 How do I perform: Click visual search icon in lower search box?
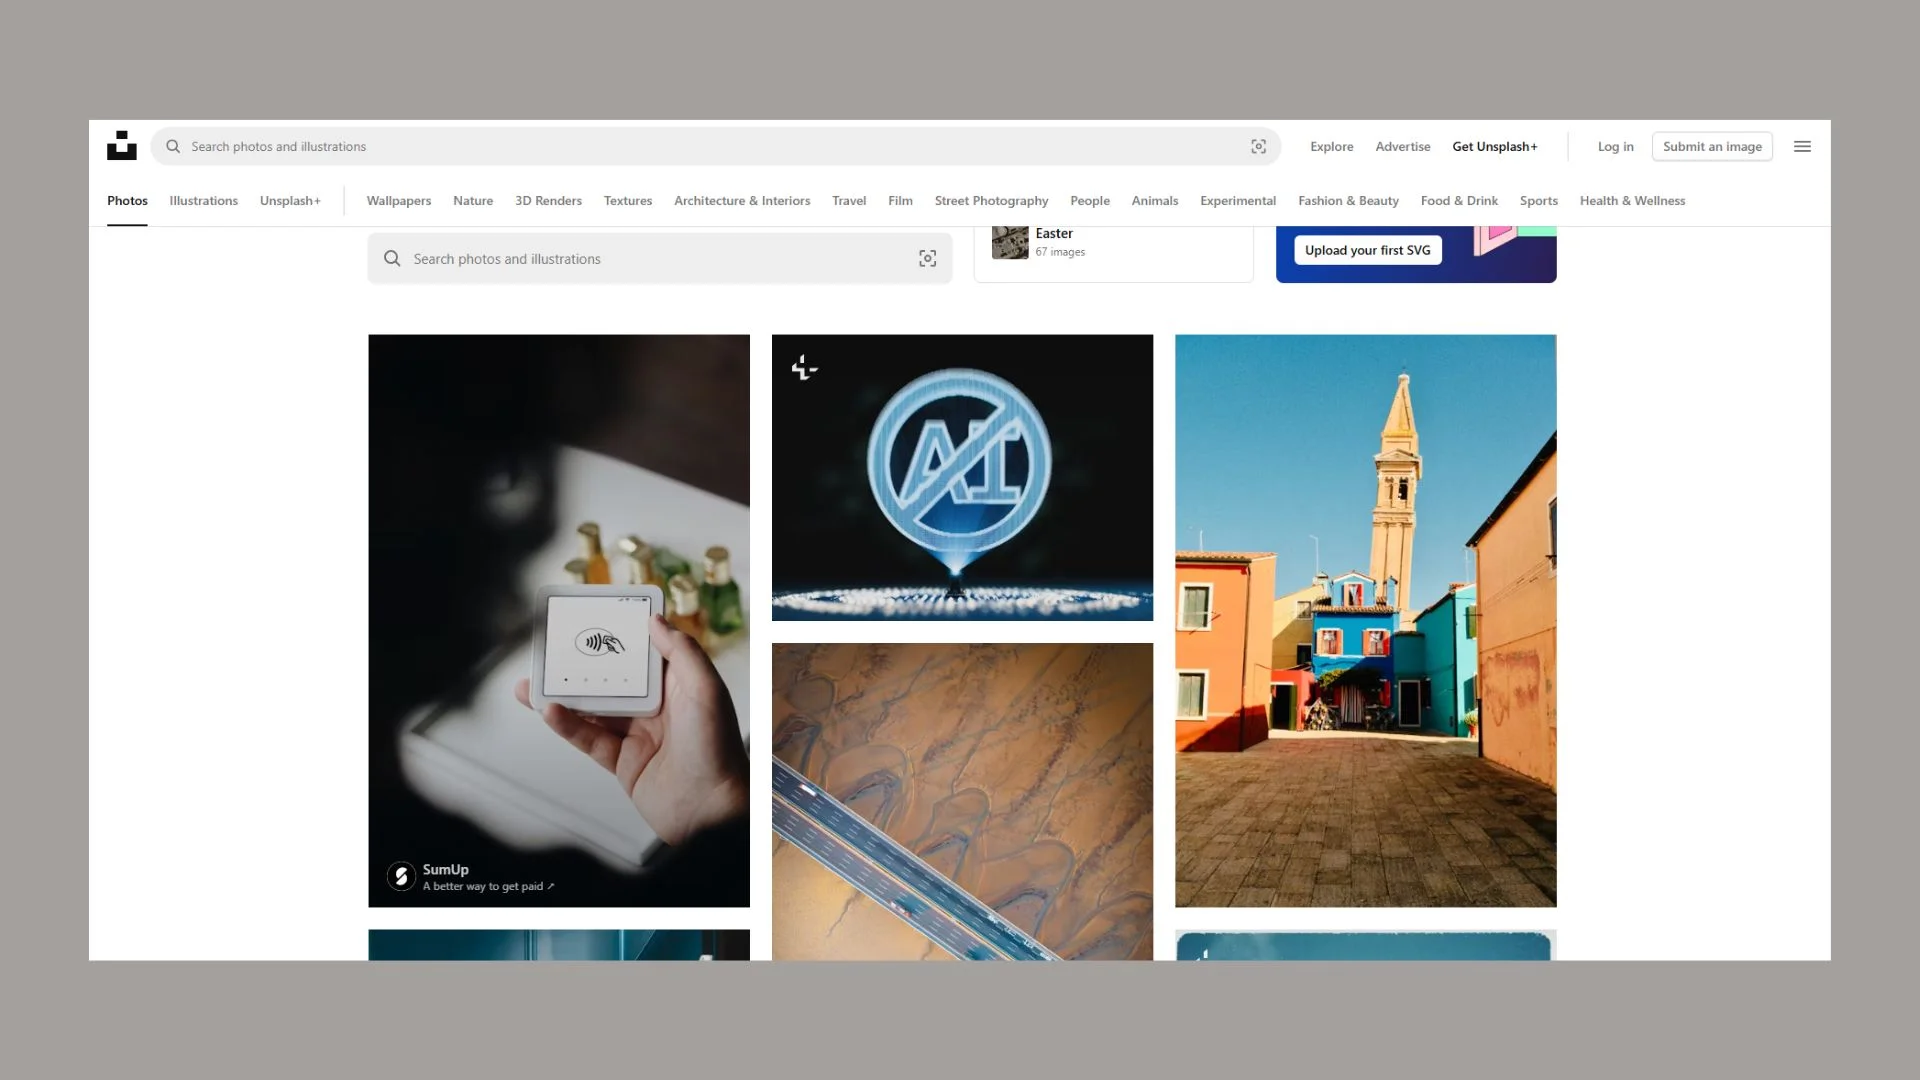click(927, 259)
